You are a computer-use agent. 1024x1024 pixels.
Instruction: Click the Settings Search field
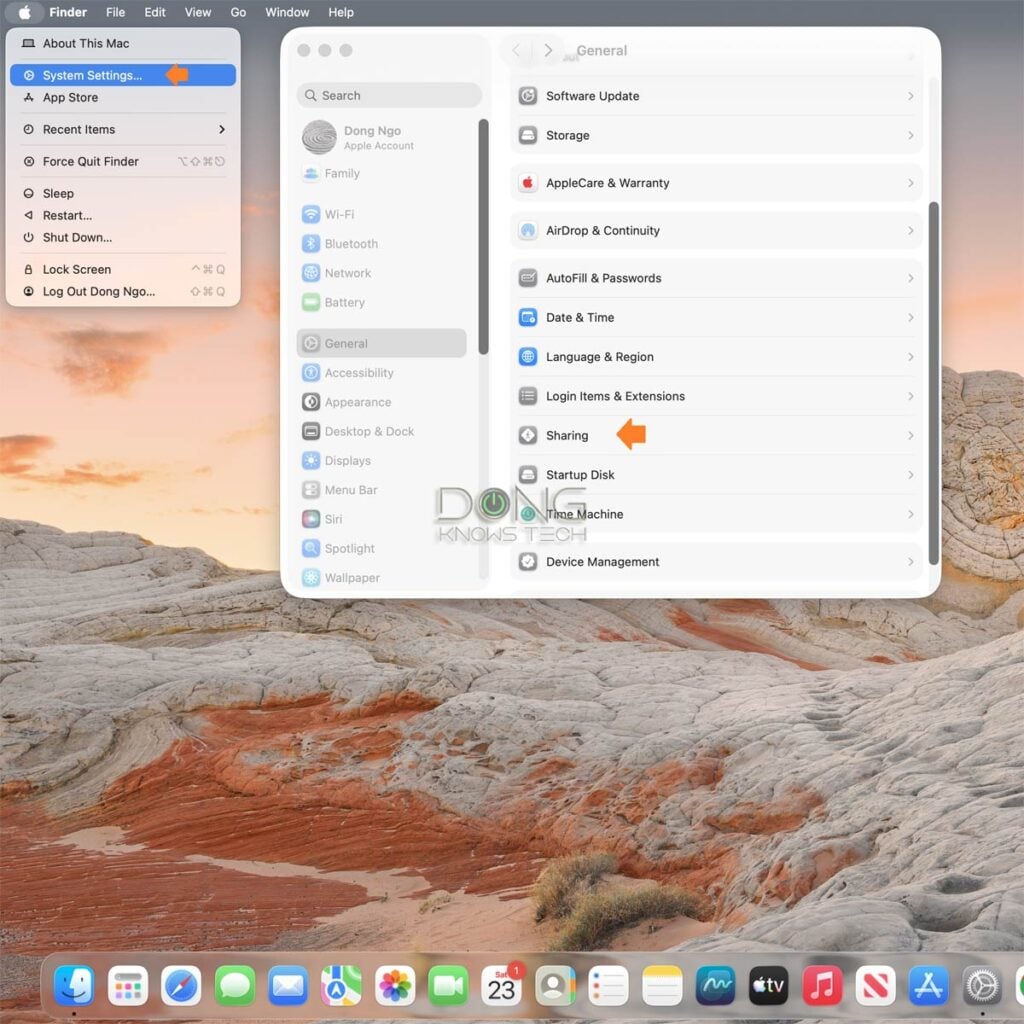389,95
